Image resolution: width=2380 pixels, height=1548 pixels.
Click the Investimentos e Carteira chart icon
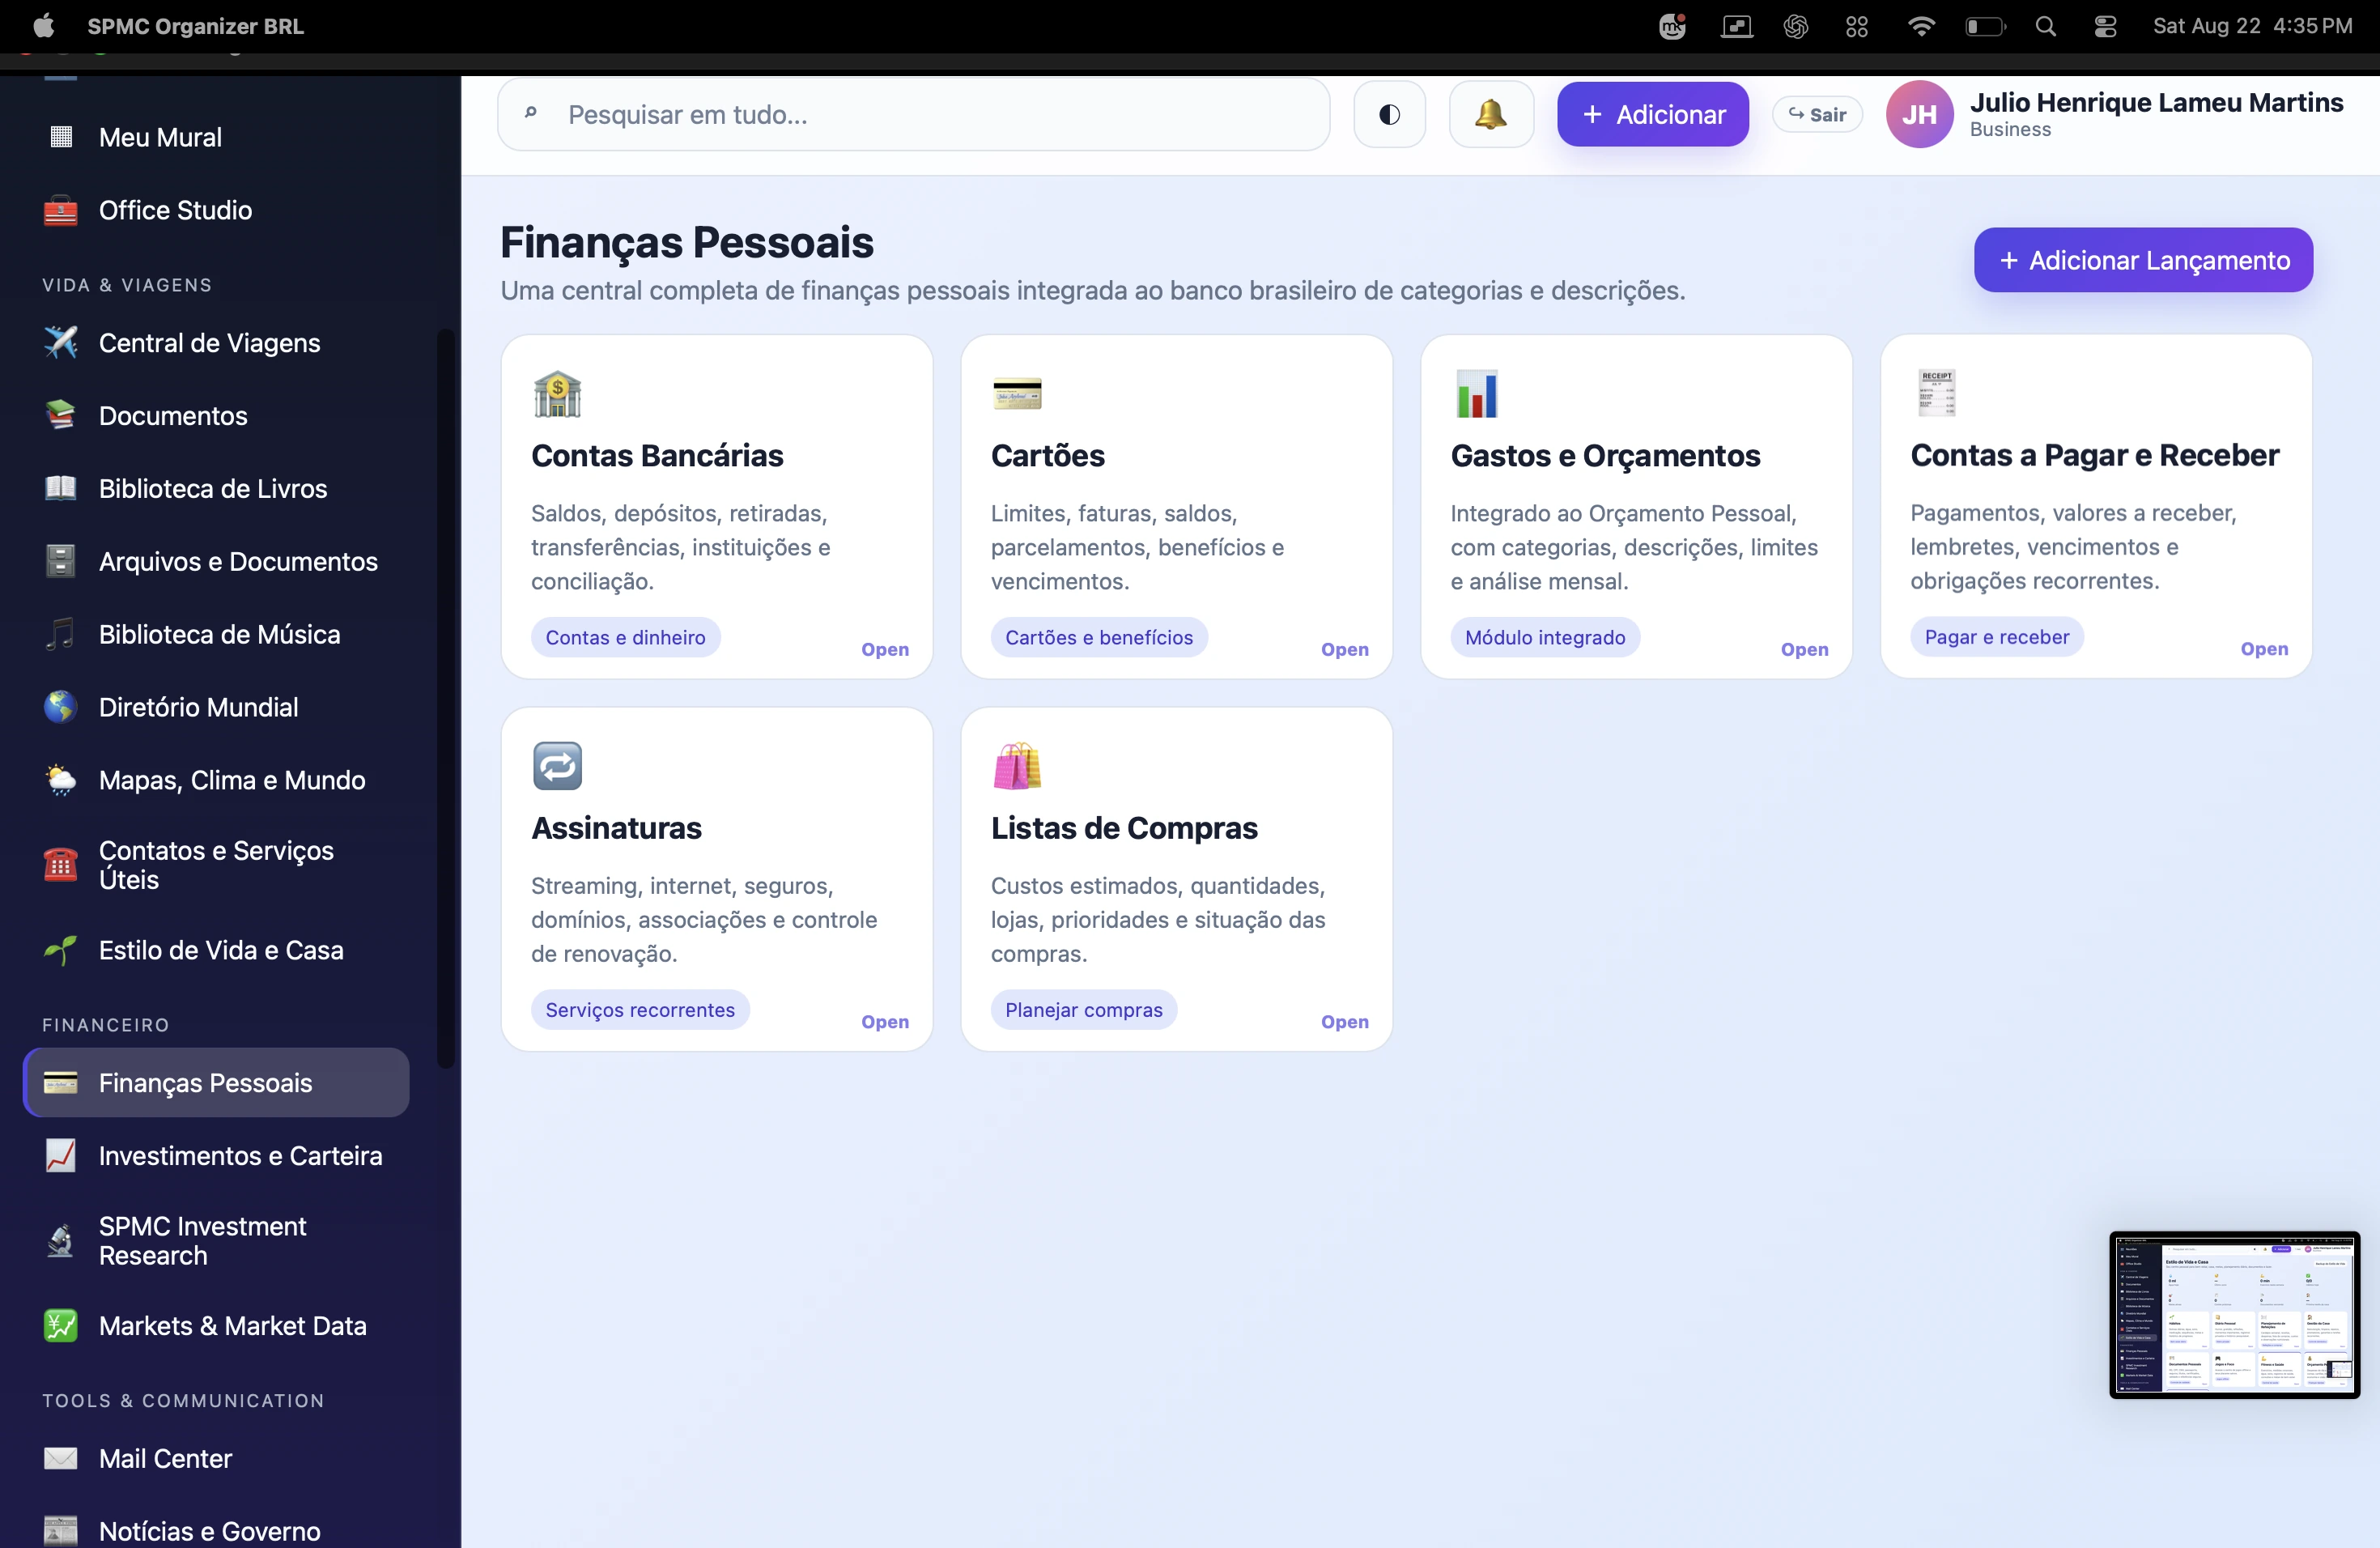pyautogui.click(x=61, y=1156)
